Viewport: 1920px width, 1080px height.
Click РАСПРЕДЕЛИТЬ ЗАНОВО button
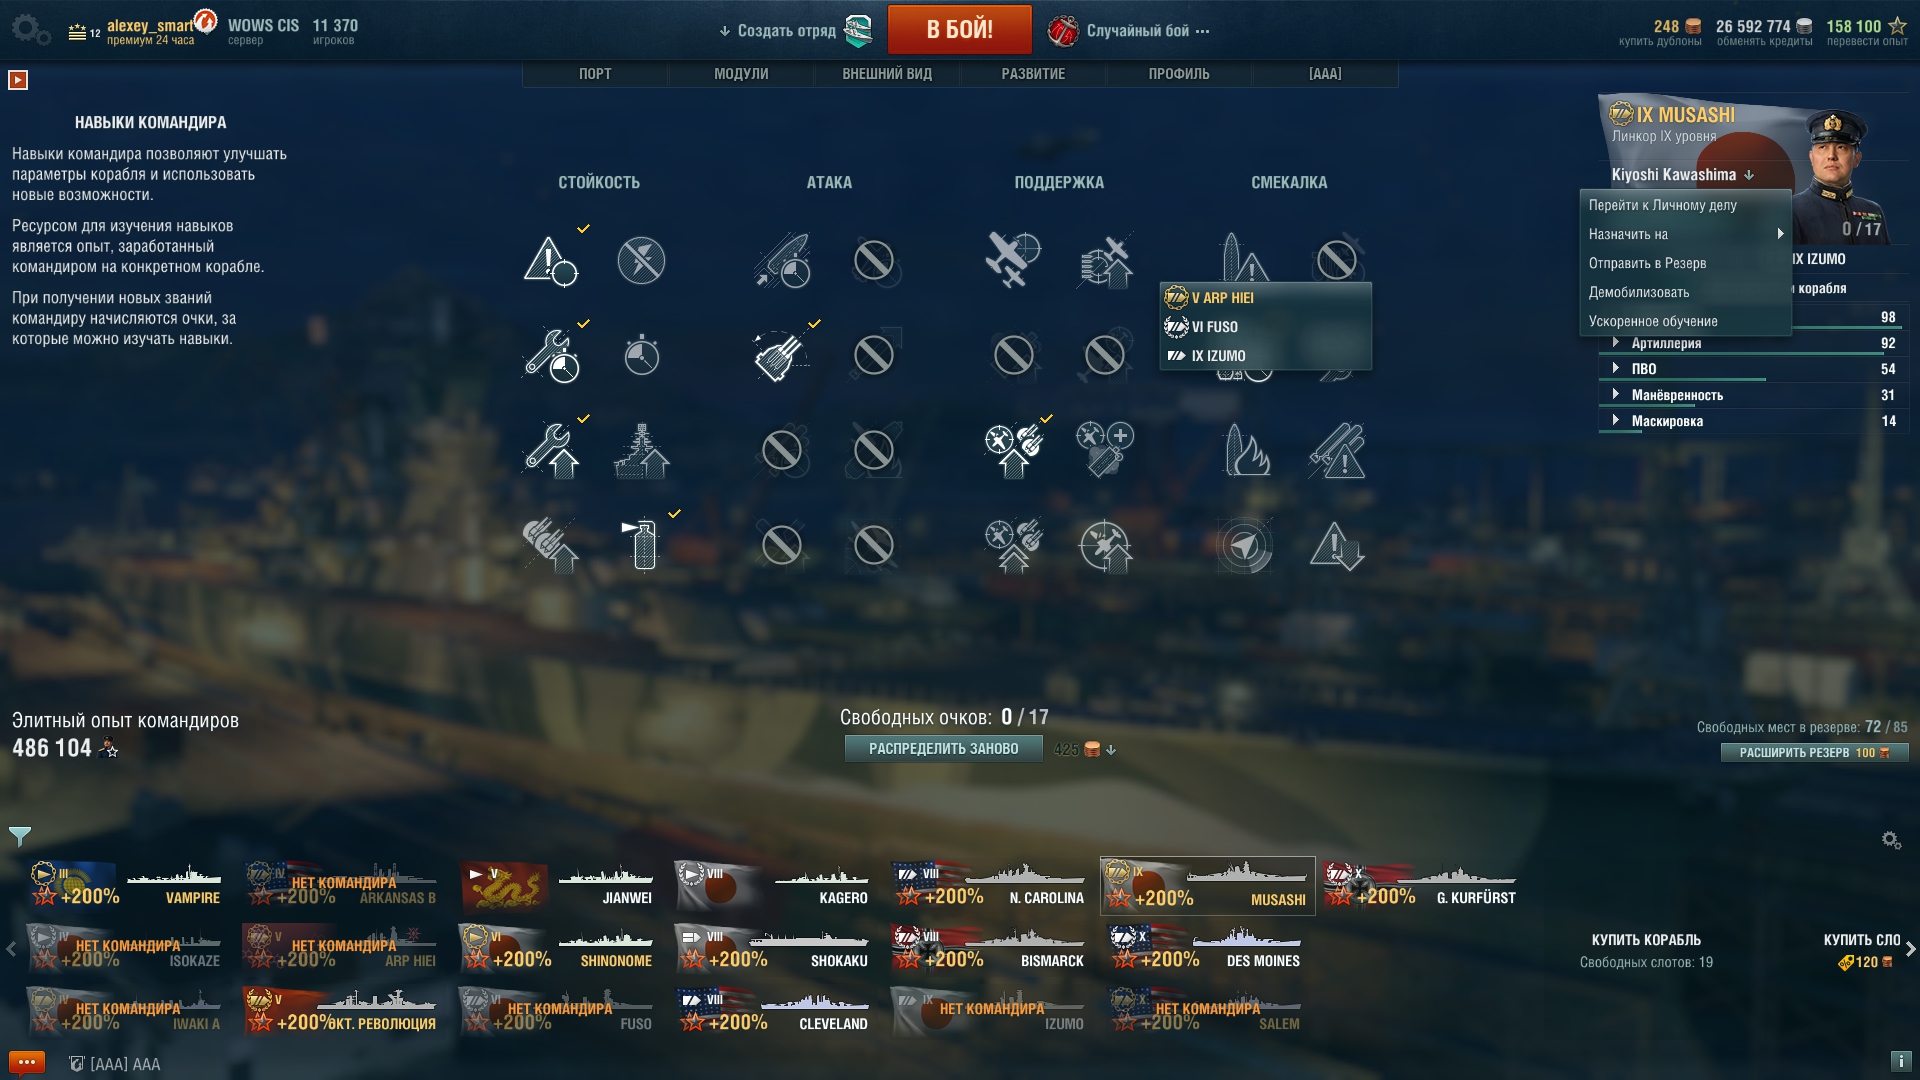coord(943,749)
